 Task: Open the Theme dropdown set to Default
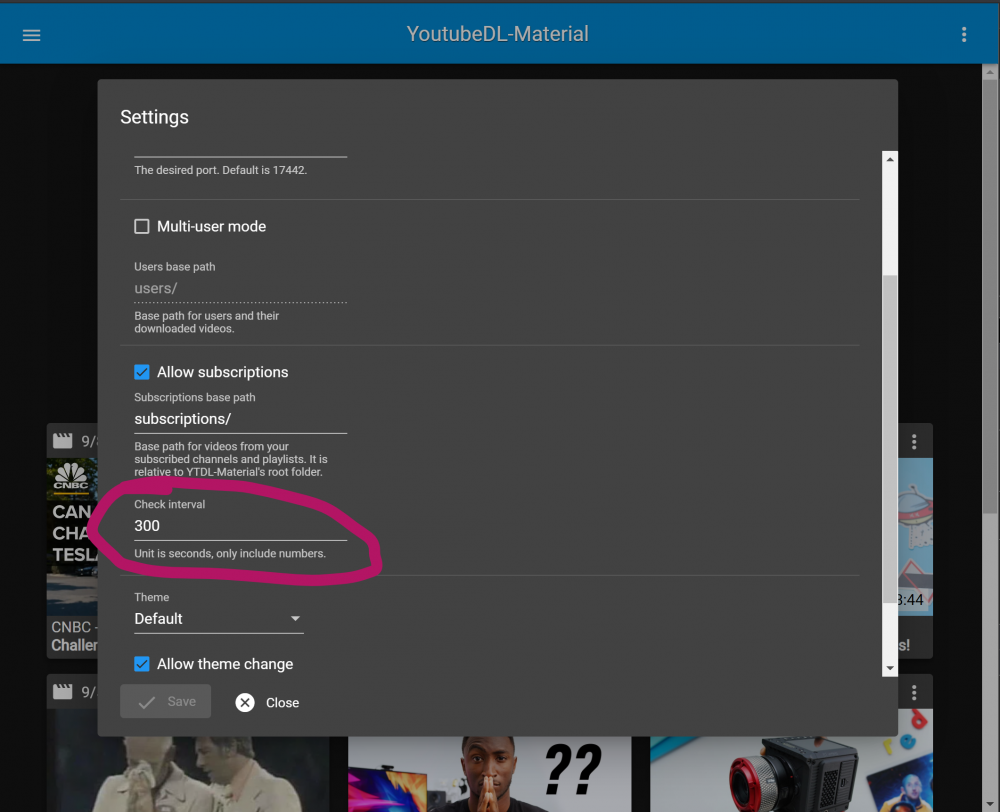pyautogui.click(x=219, y=619)
